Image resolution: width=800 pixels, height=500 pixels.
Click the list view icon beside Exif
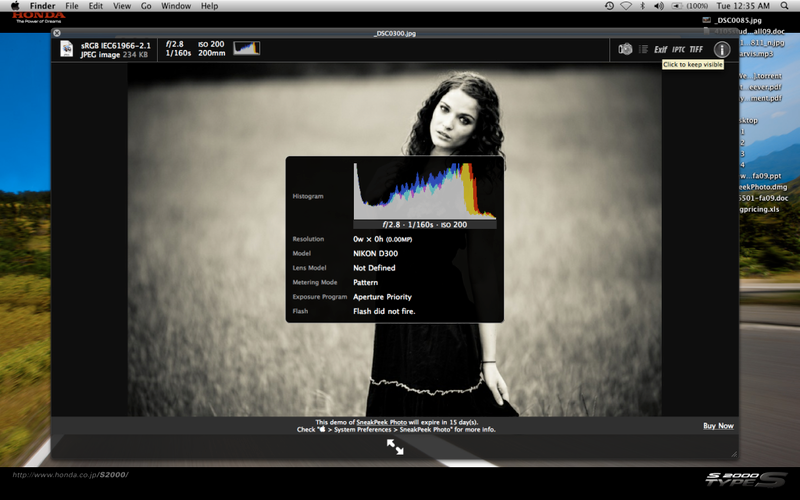click(643, 49)
